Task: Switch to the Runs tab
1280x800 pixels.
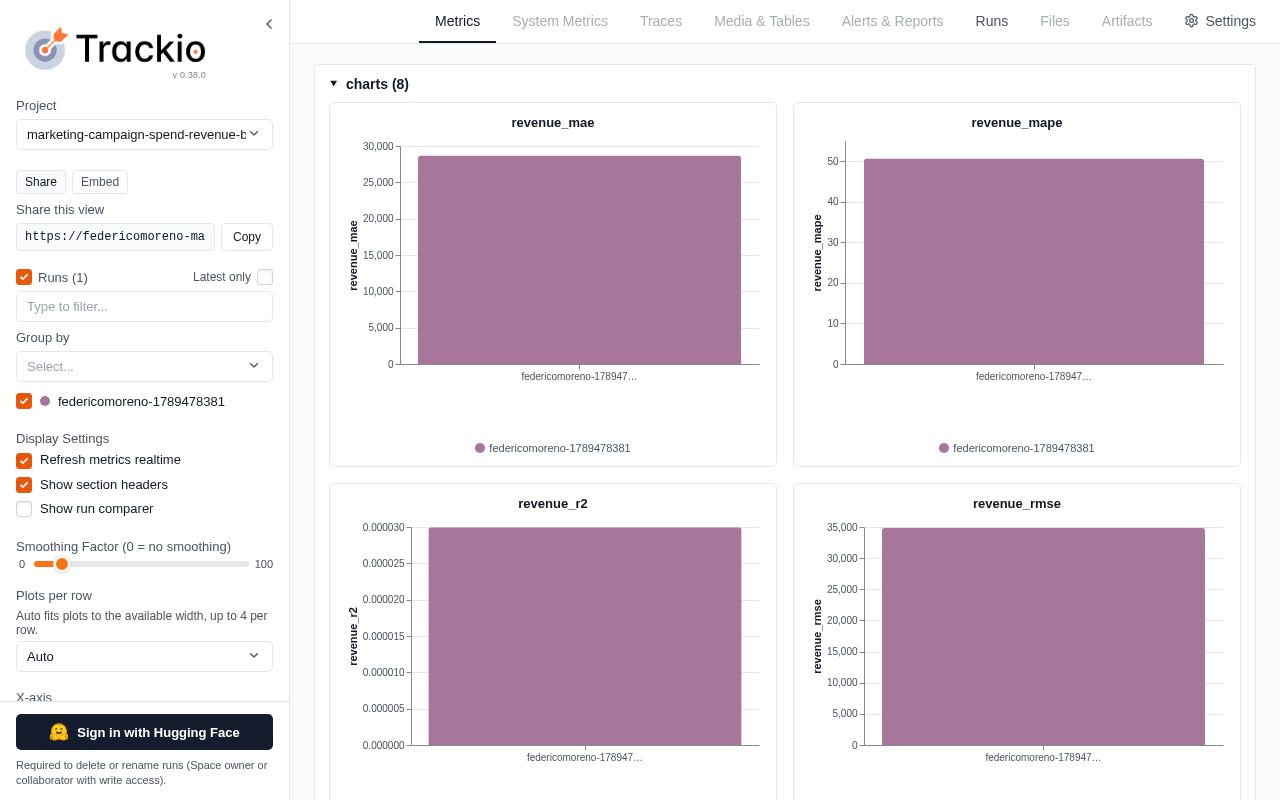Action: (992, 21)
